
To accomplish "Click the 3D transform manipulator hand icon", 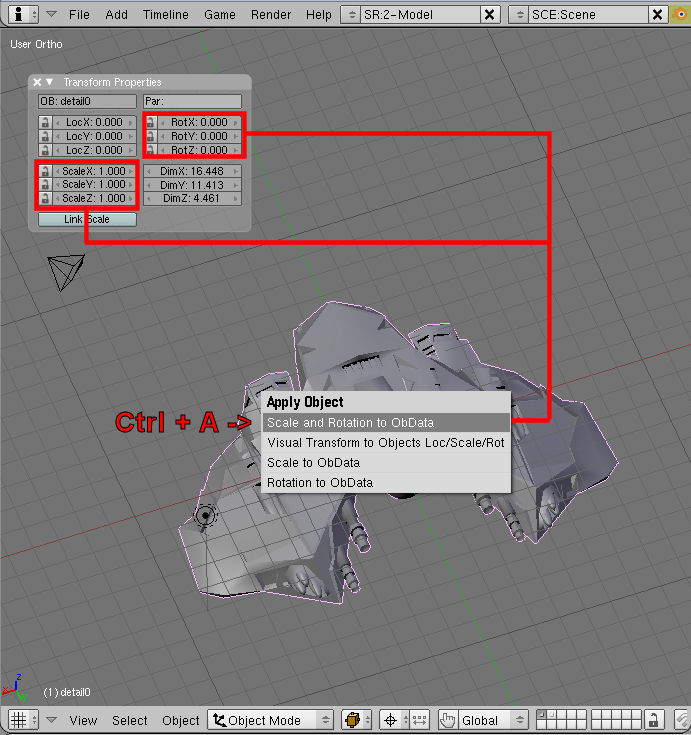I will (x=447, y=720).
